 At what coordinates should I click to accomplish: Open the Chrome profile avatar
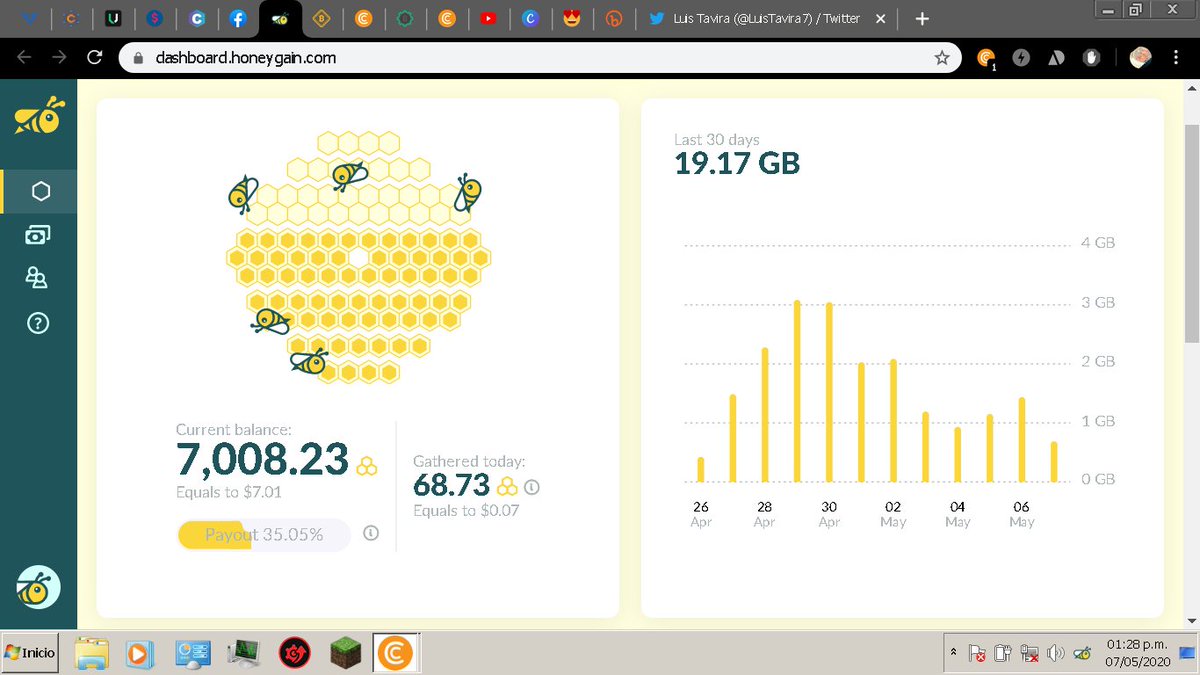tap(1141, 58)
